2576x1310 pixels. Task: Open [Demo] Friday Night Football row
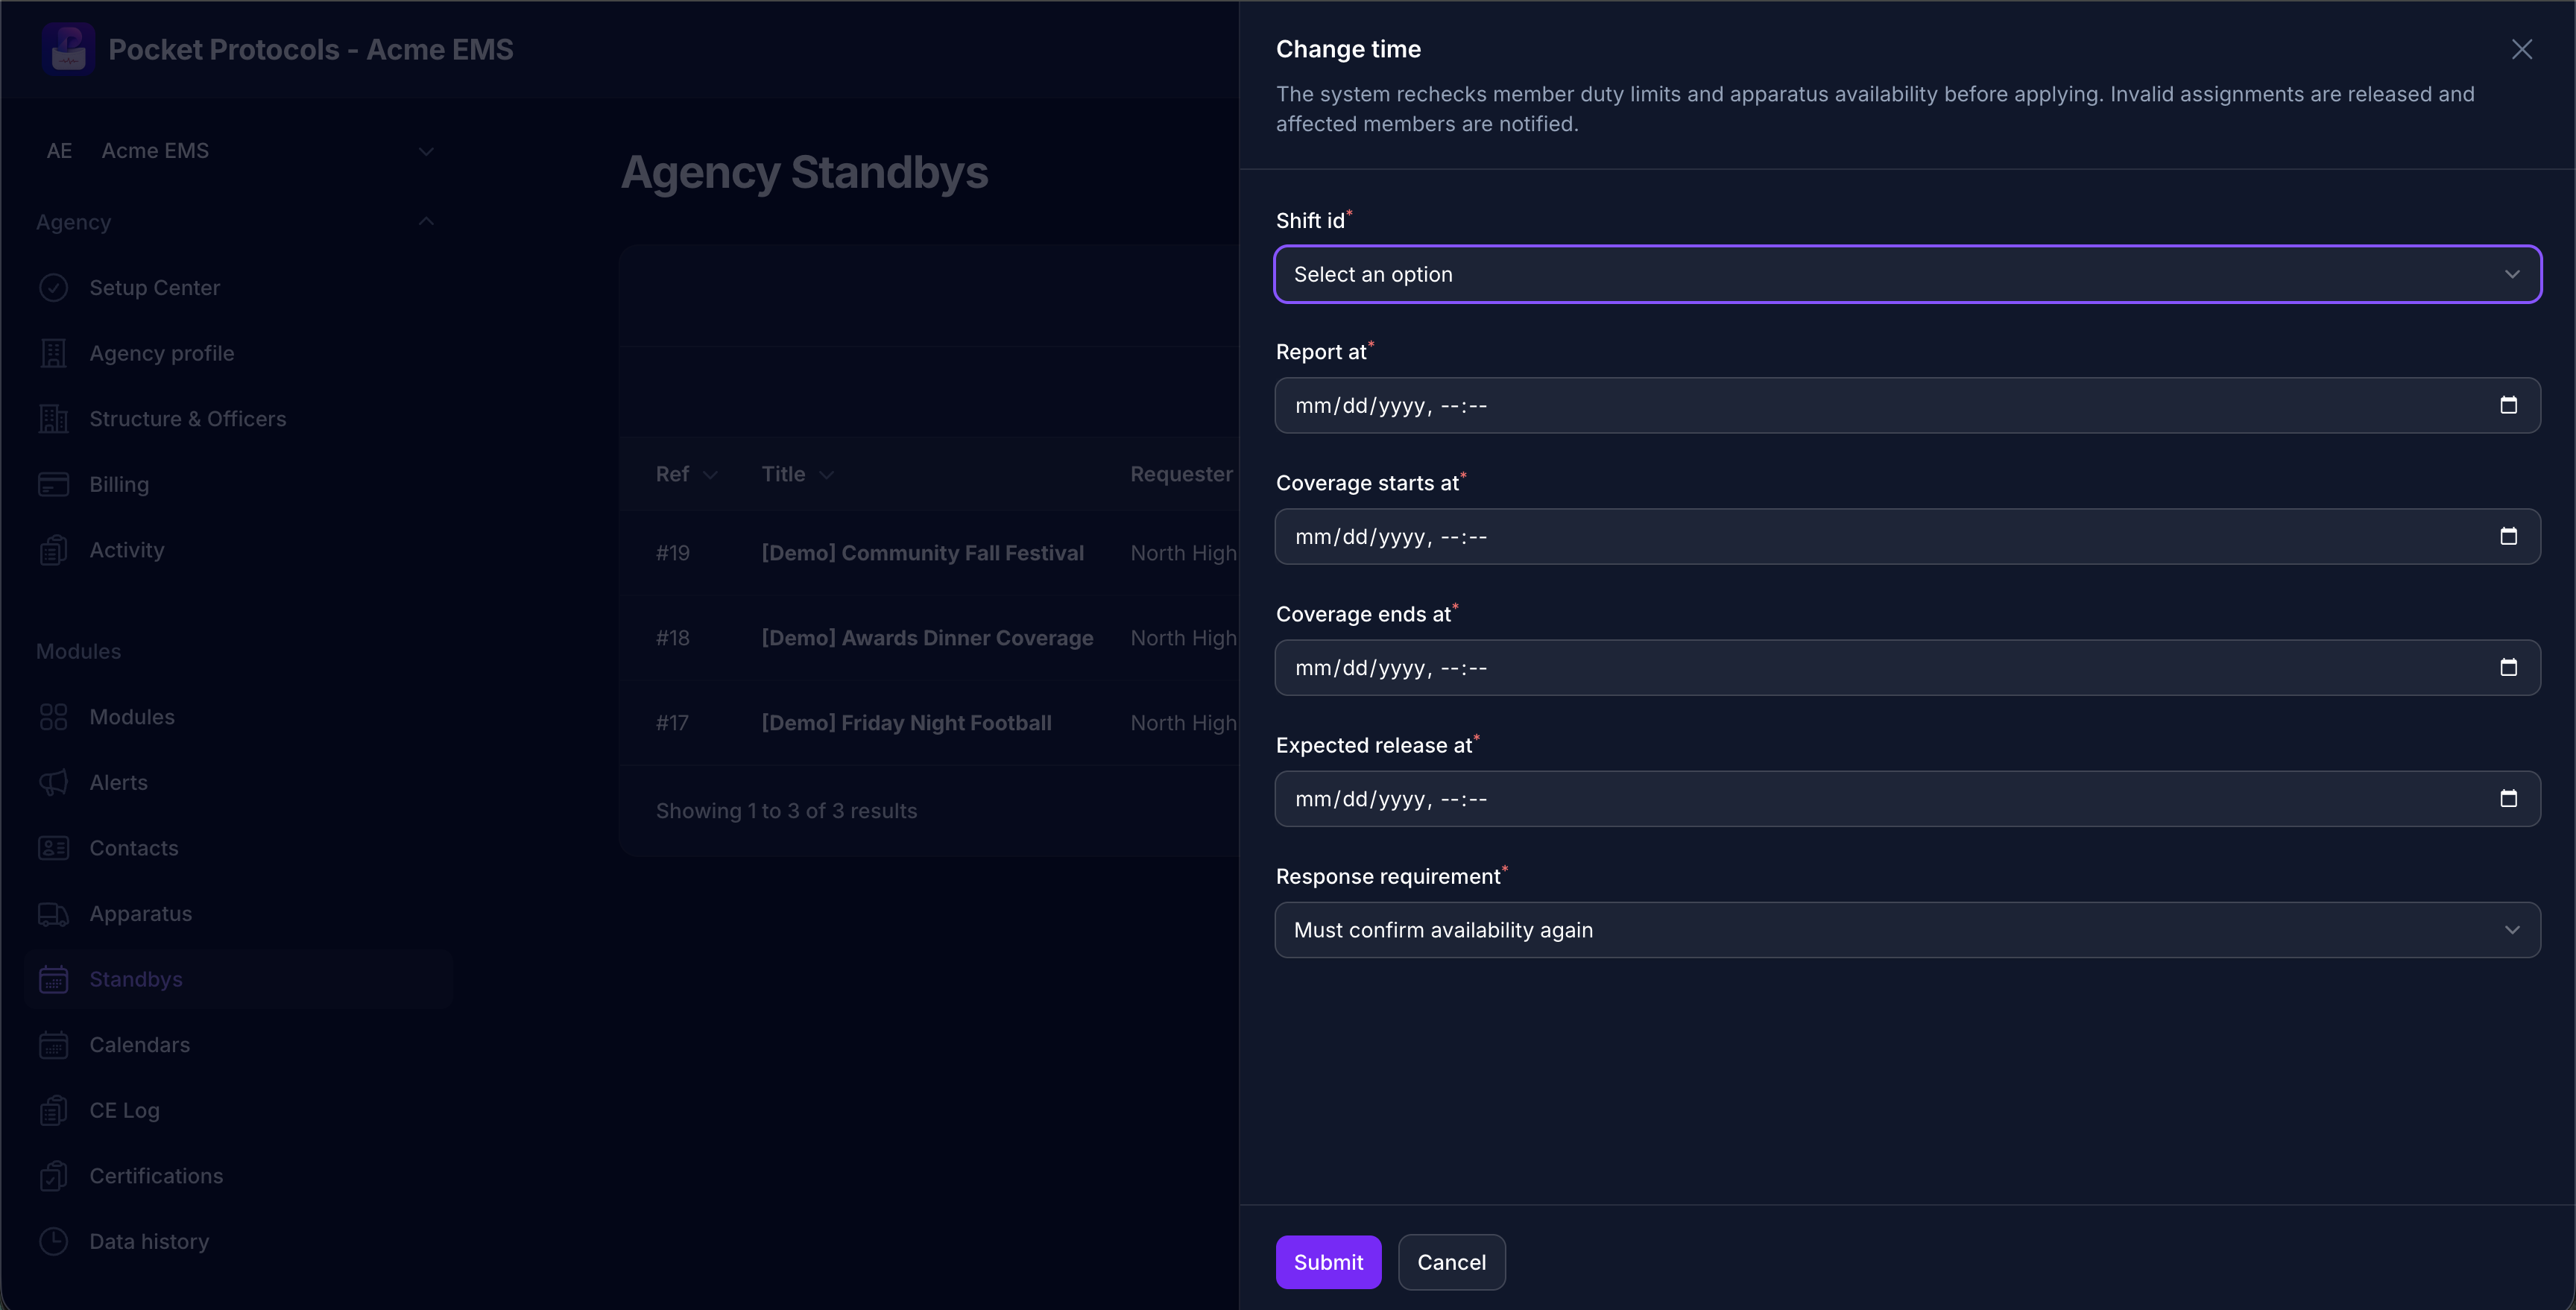(906, 723)
